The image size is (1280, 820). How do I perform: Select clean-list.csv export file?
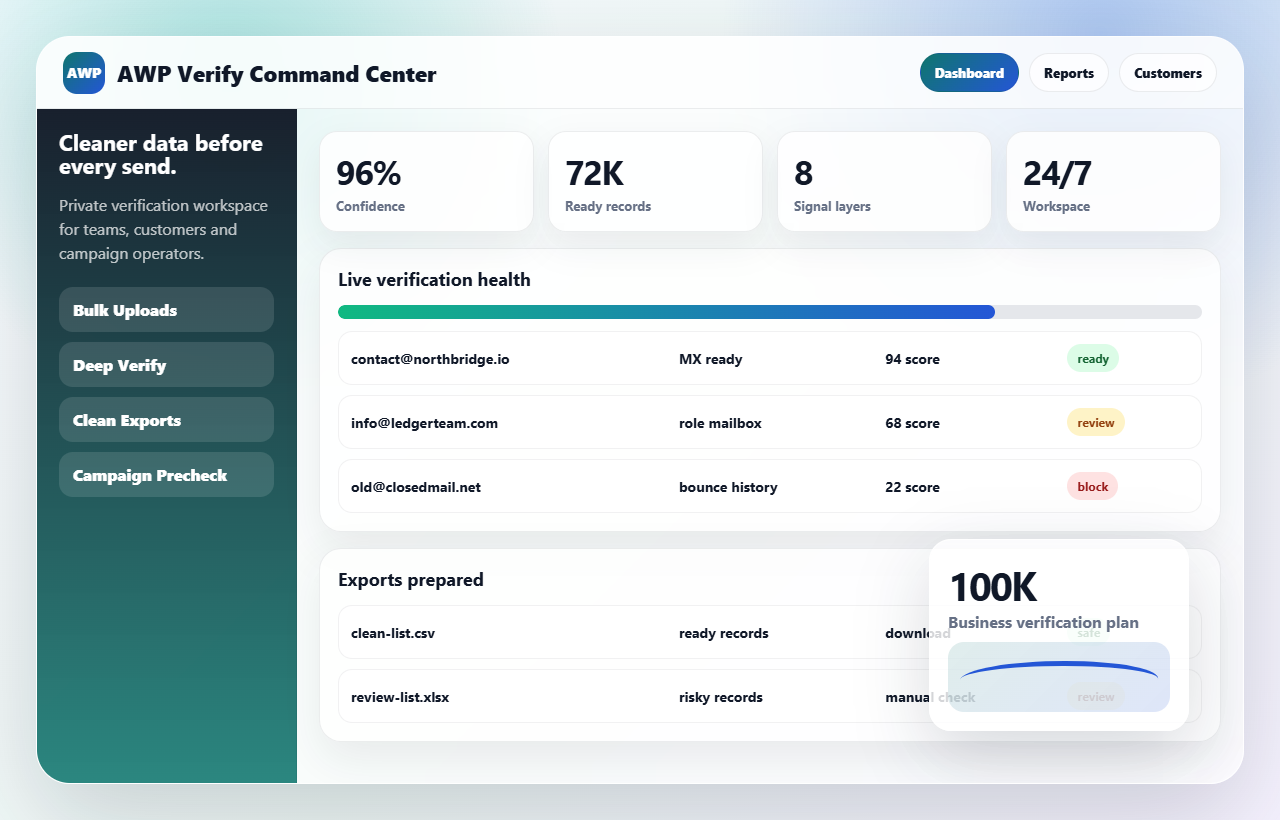(393, 633)
